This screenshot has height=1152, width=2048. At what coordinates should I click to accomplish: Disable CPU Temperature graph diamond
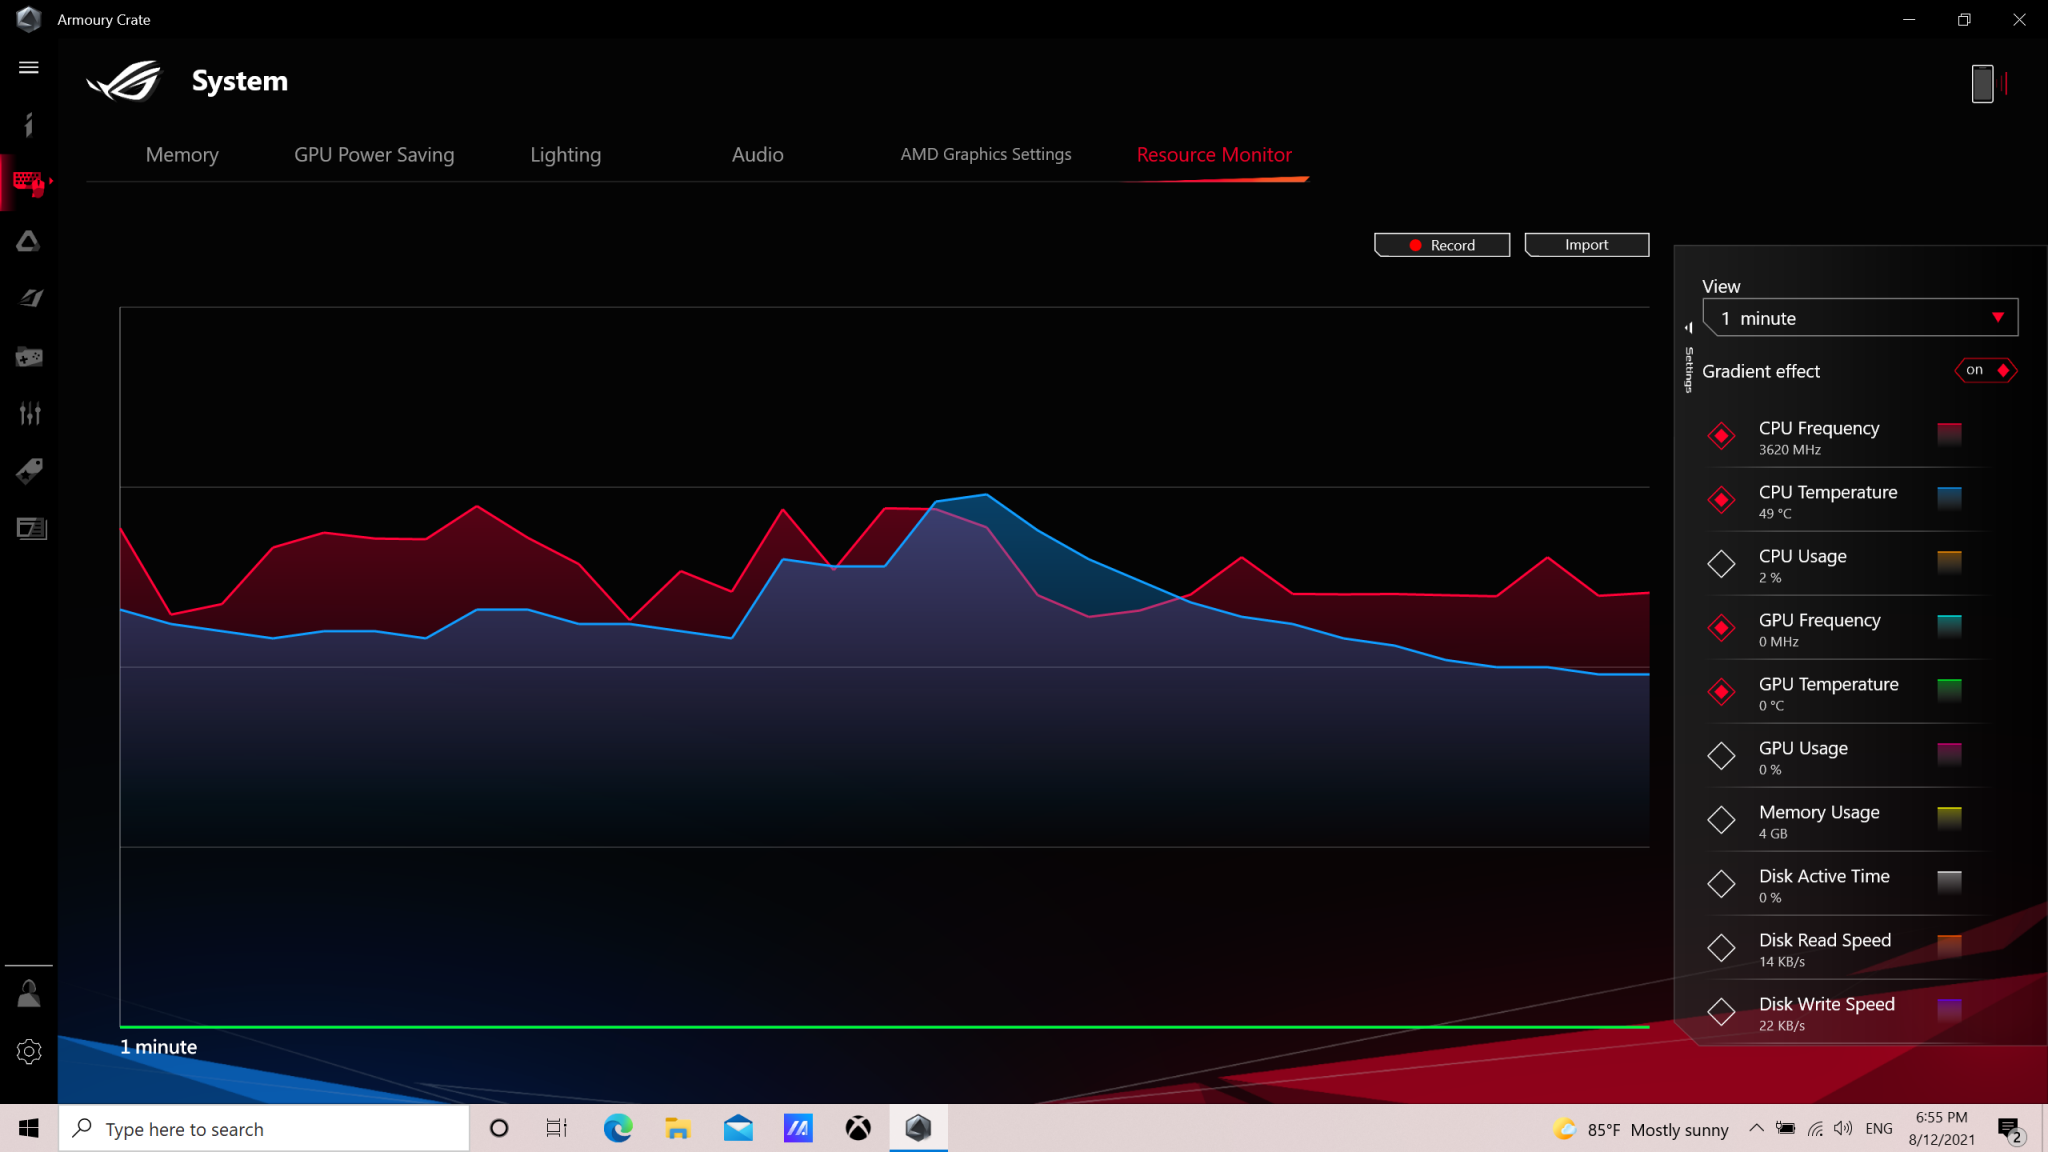click(1721, 499)
